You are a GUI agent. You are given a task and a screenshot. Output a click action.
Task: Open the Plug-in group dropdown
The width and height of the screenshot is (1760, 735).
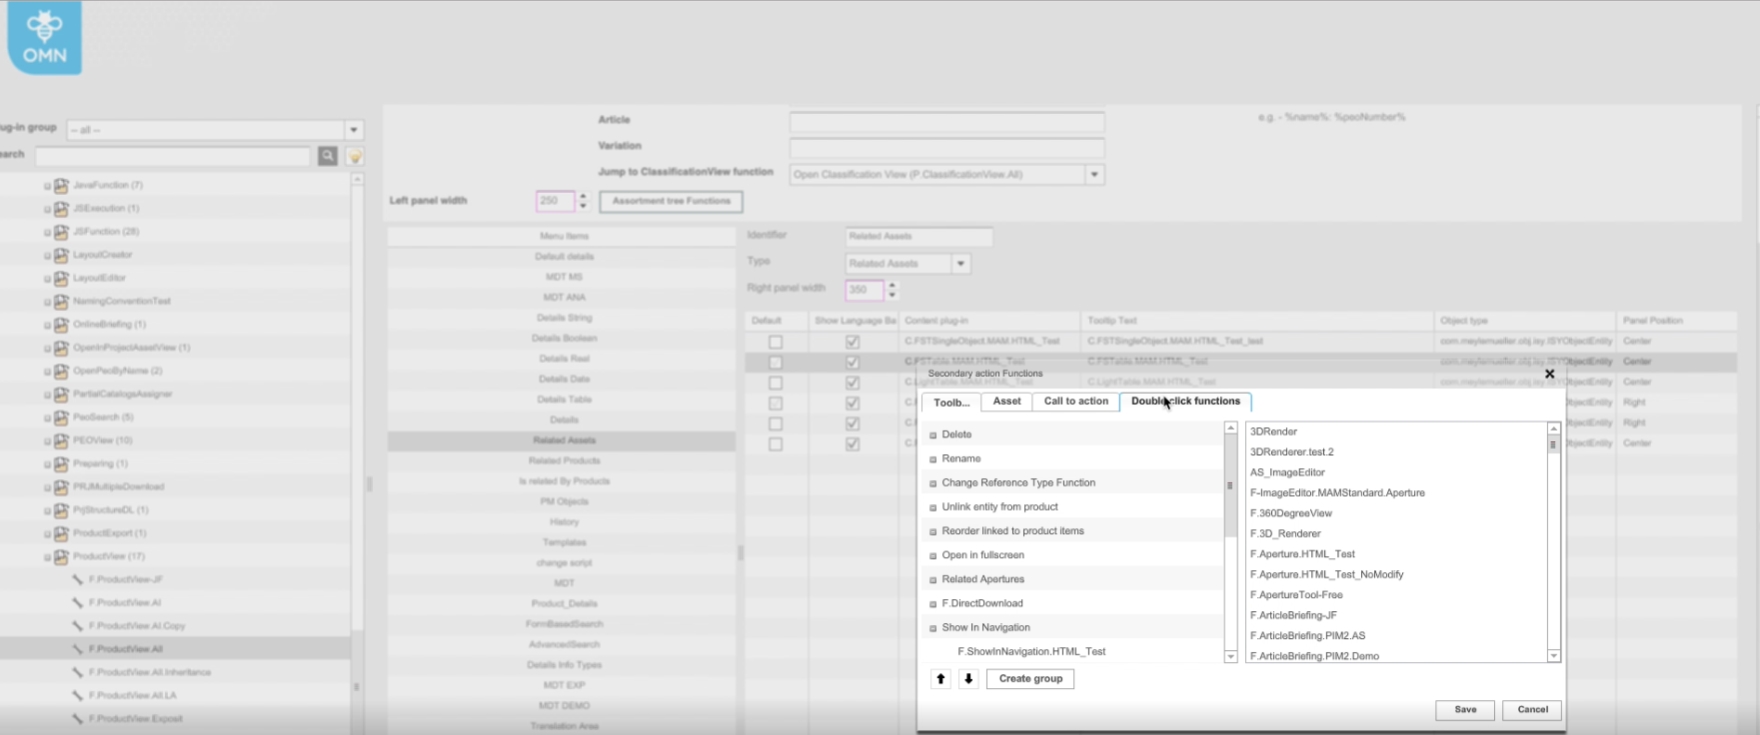coord(353,130)
